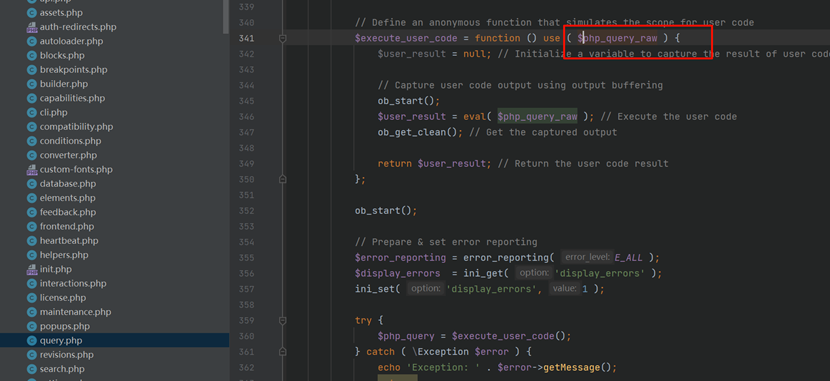
Task: Click the helpers.php file icon
Action: pos(31,255)
